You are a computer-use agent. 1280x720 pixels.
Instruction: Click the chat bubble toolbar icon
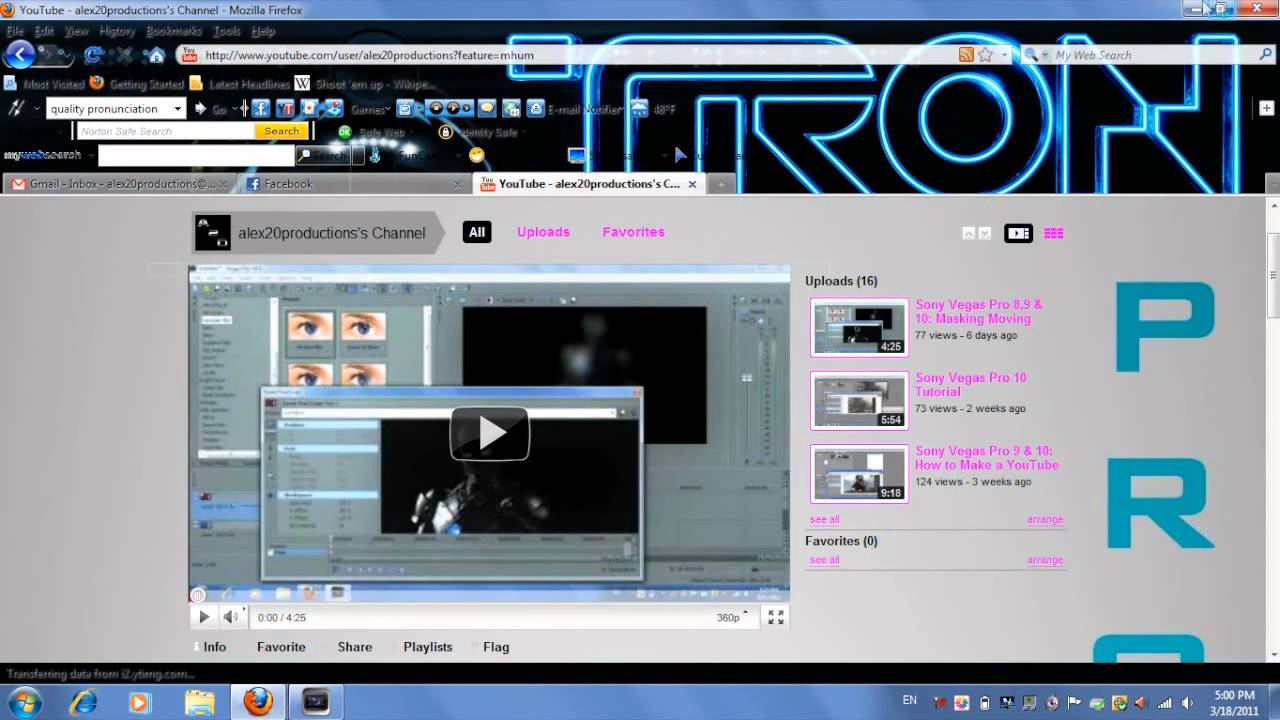click(486, 109)
